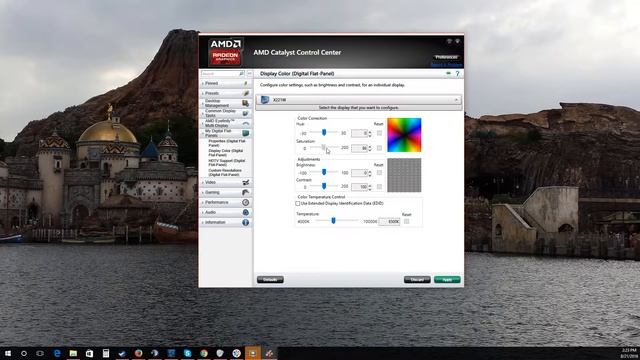Image resolution: width=640 pixels, height=360 pixels.
Task: Open Microsoft Edge from the taskbar
Action: (x=57, y=353)
